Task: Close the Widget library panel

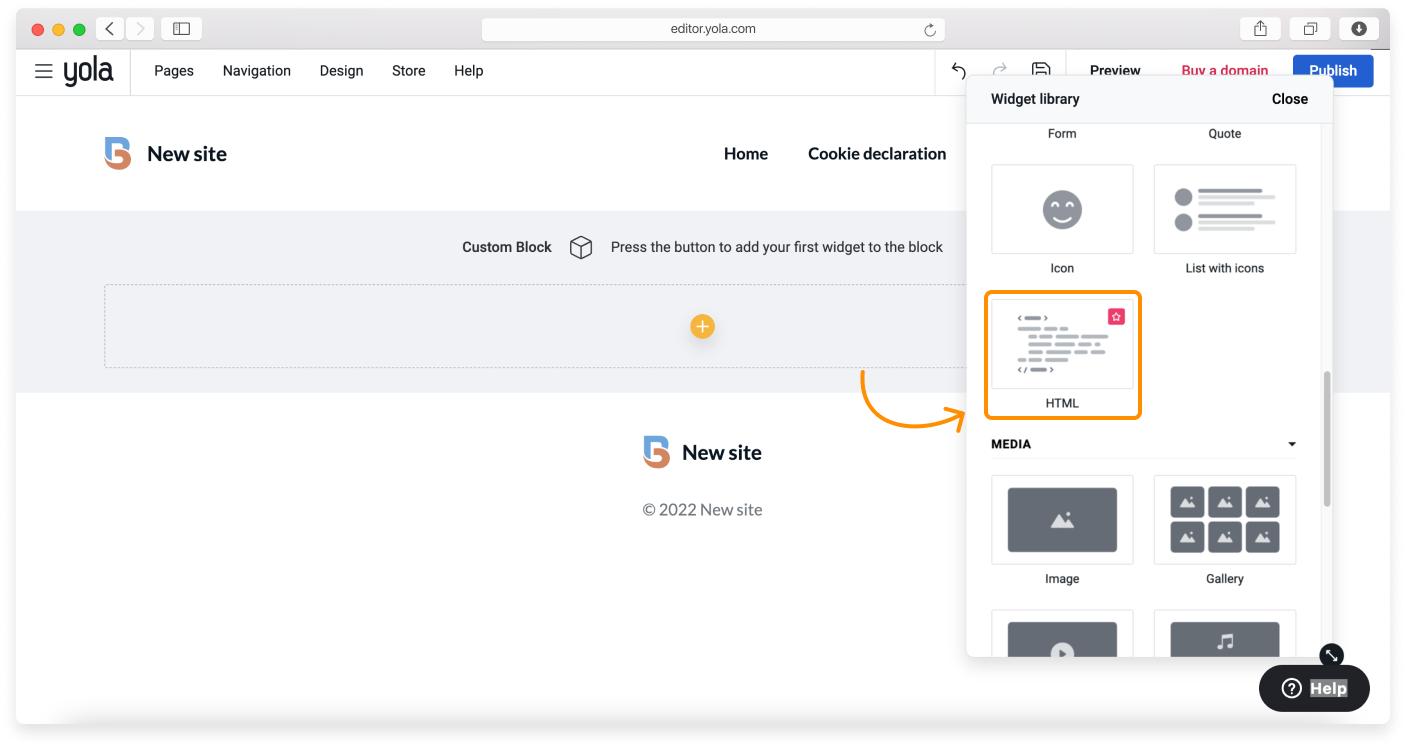Action: (x=1289, y=99)
